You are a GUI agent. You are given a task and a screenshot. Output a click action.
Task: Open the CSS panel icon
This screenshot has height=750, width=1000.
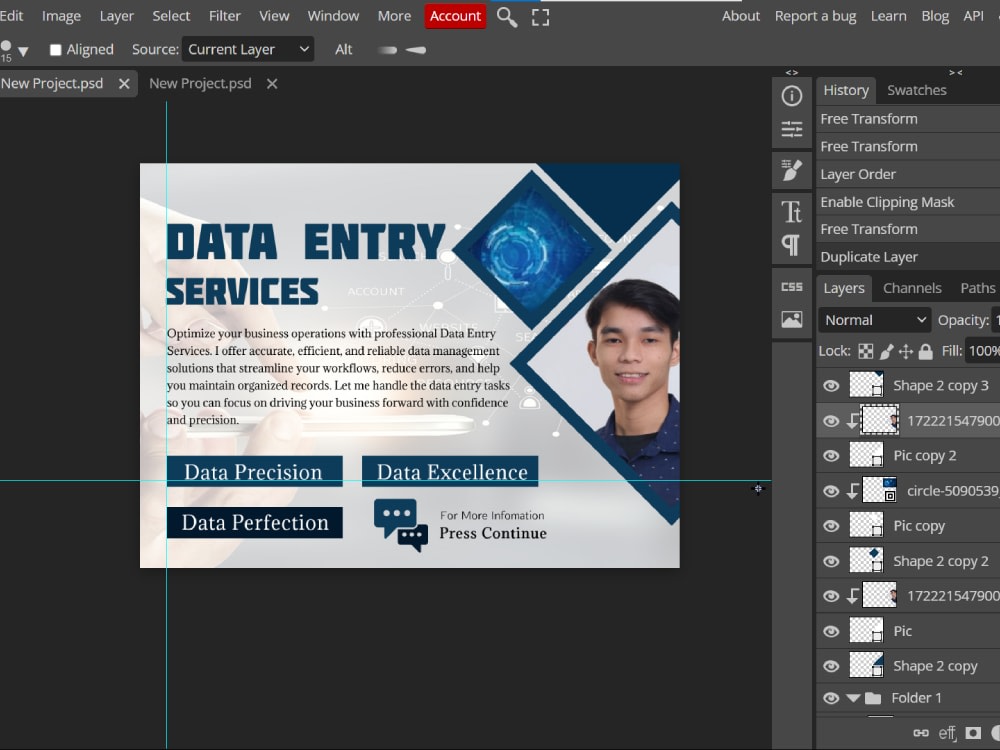coord(791,287)
